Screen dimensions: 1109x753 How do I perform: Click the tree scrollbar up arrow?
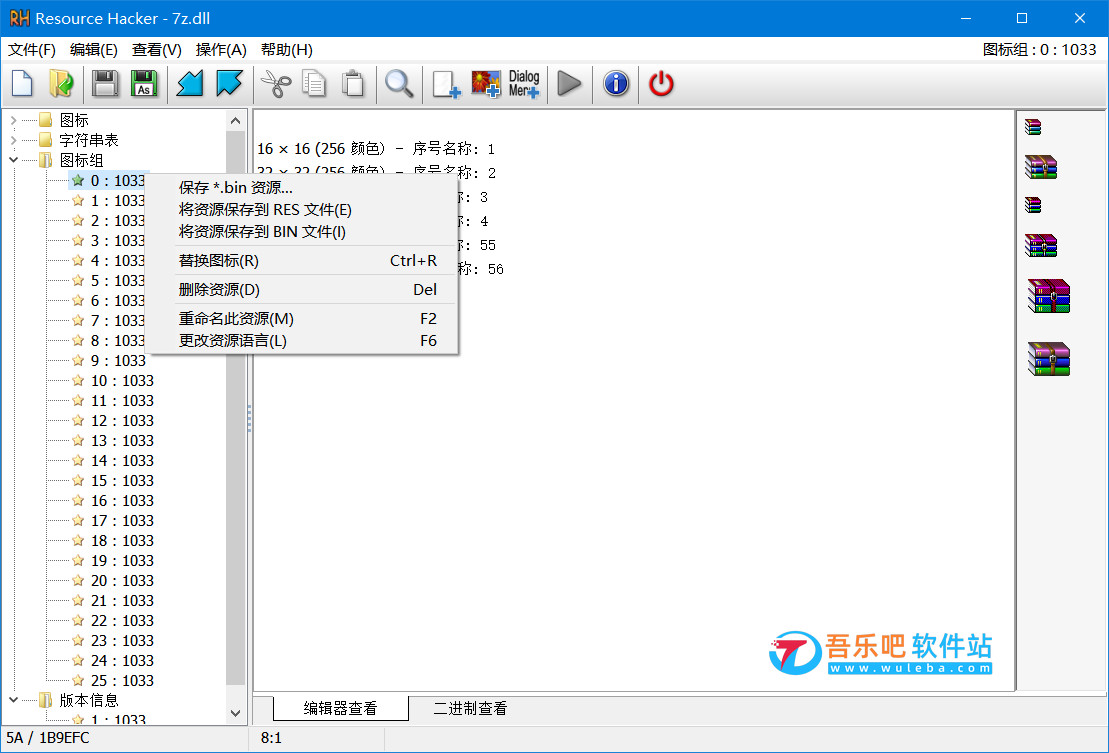[236, 121]
